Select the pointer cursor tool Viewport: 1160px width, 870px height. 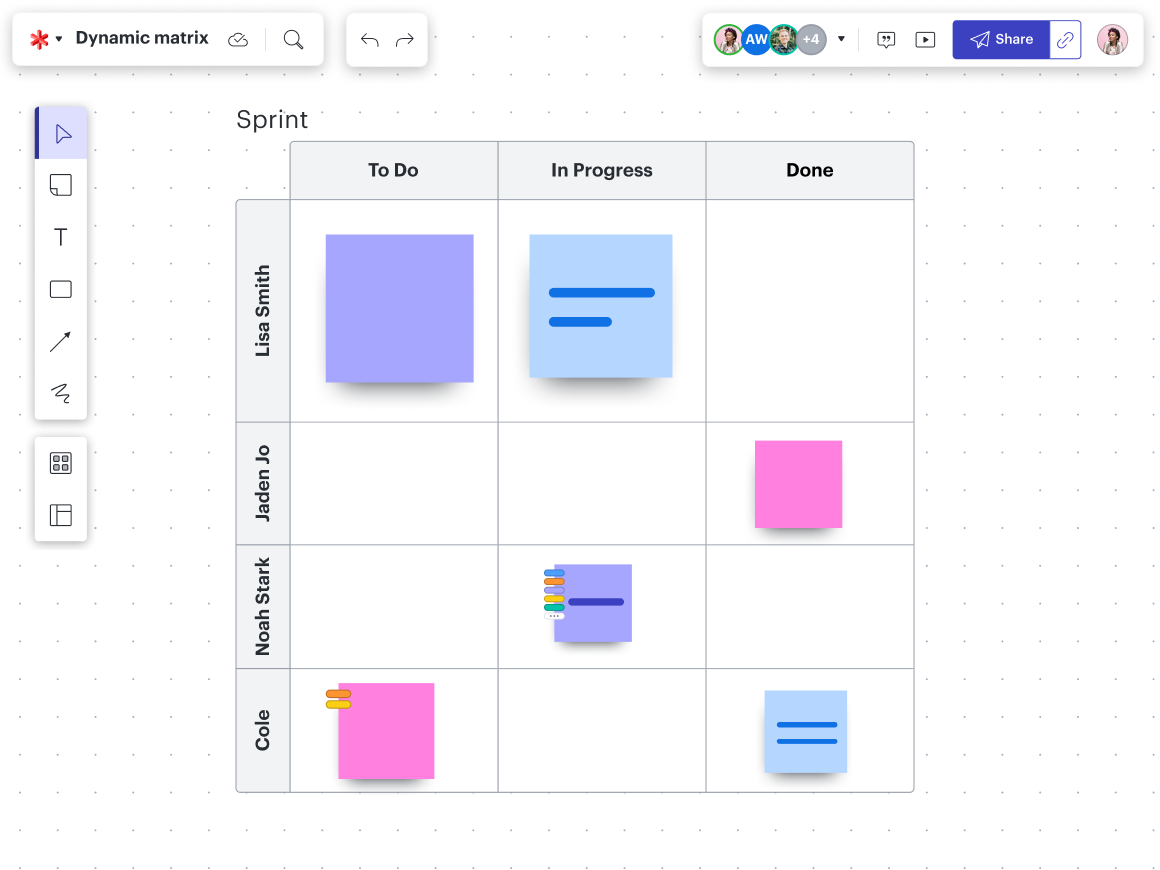pos(62,134)
